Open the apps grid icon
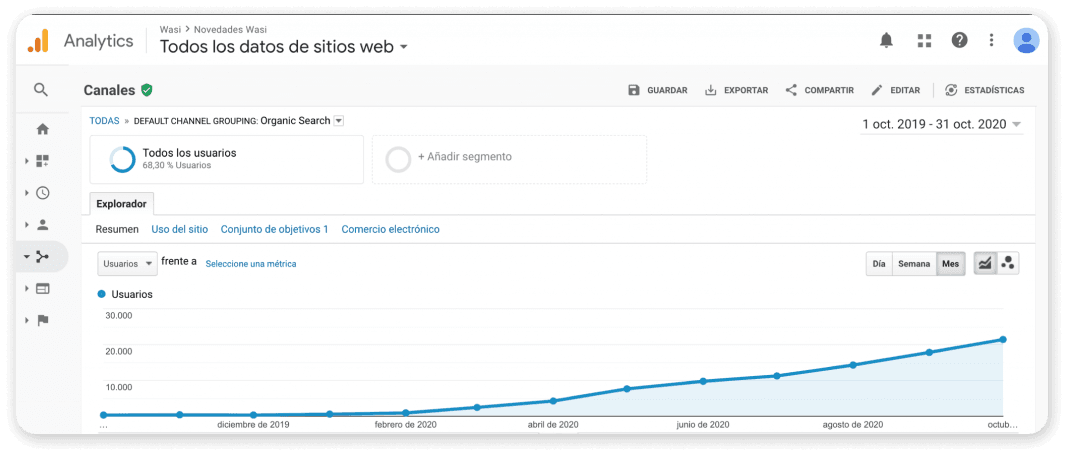Viewport: 1068px width, 456px height. coord(924,41)
